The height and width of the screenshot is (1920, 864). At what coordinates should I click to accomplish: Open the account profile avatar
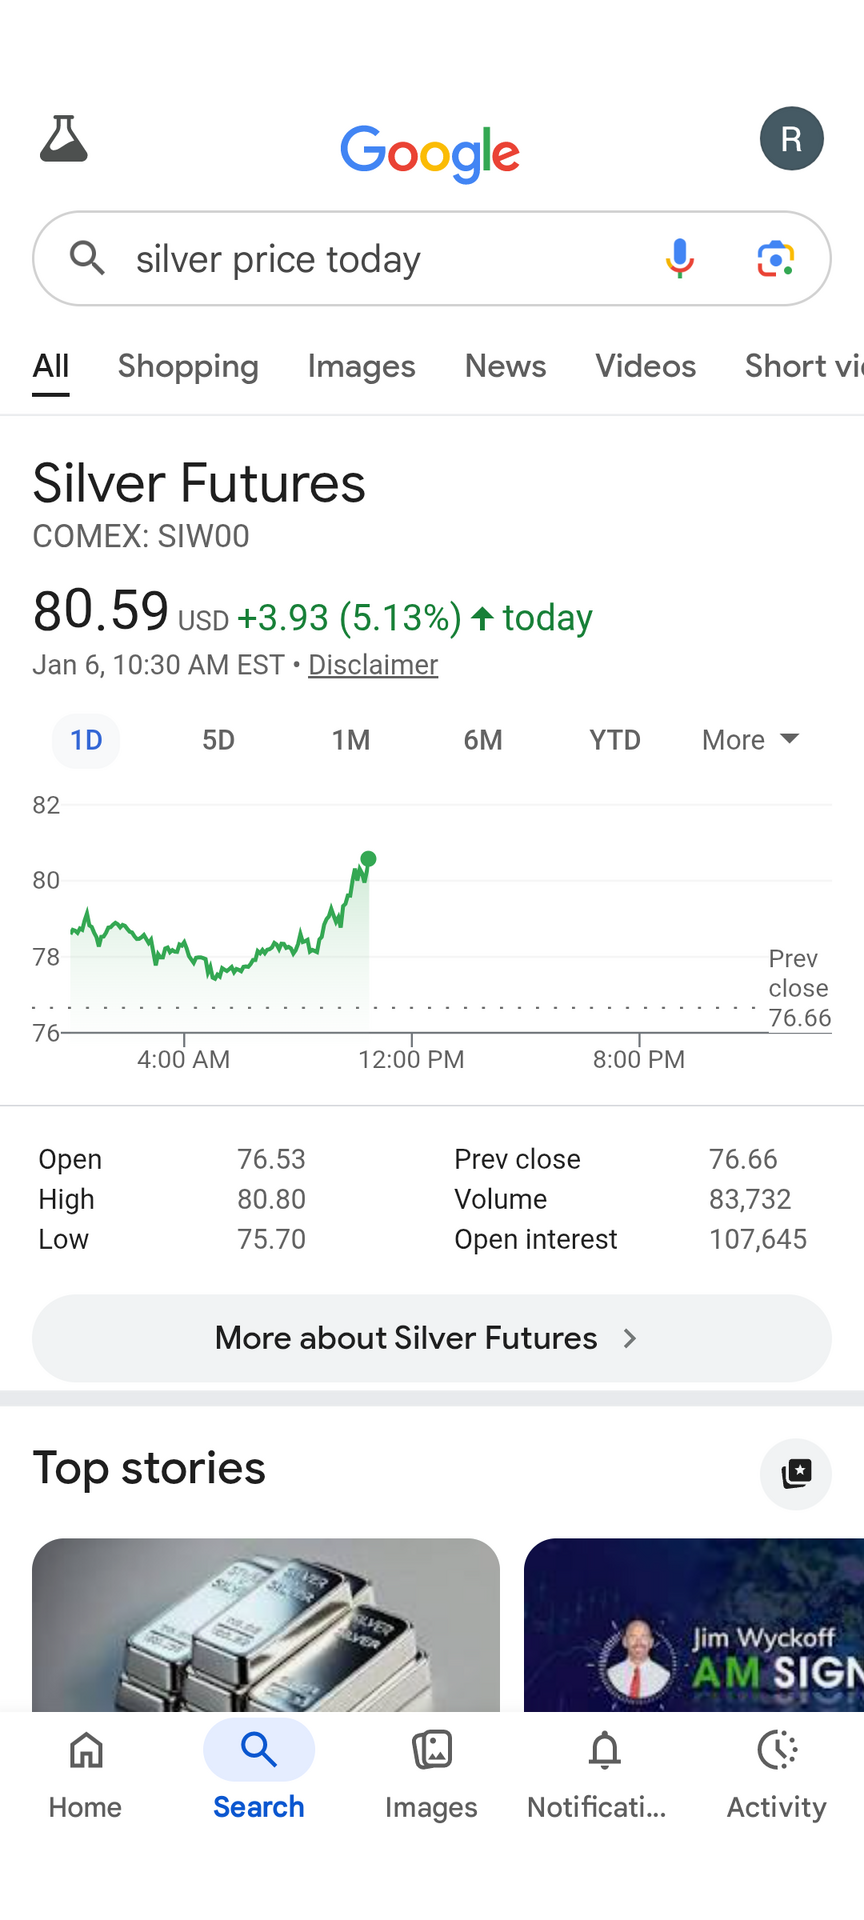coord(791,138)
